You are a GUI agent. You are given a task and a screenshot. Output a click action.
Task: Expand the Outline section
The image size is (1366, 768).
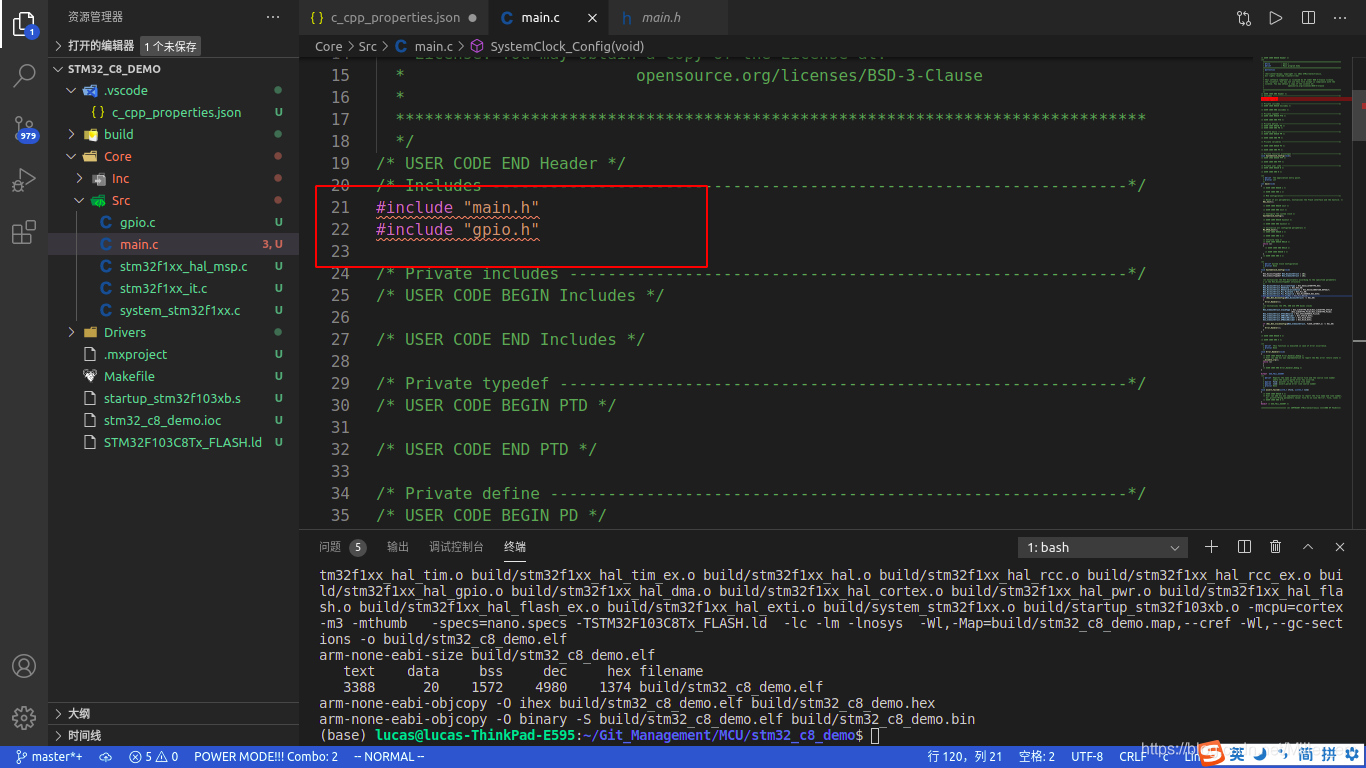coord(173,713)
